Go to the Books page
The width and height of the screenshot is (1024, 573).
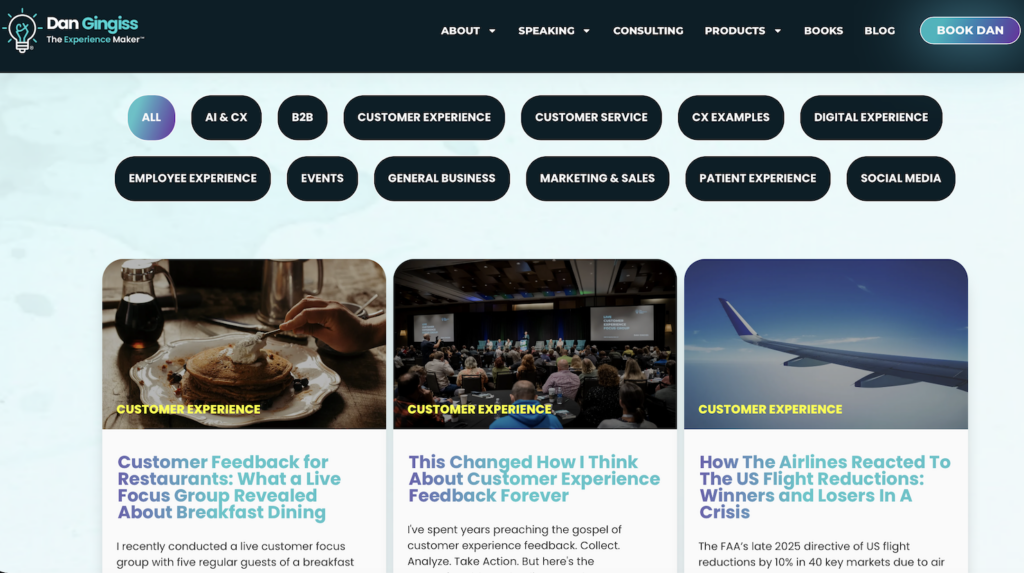tap(823, 31)
